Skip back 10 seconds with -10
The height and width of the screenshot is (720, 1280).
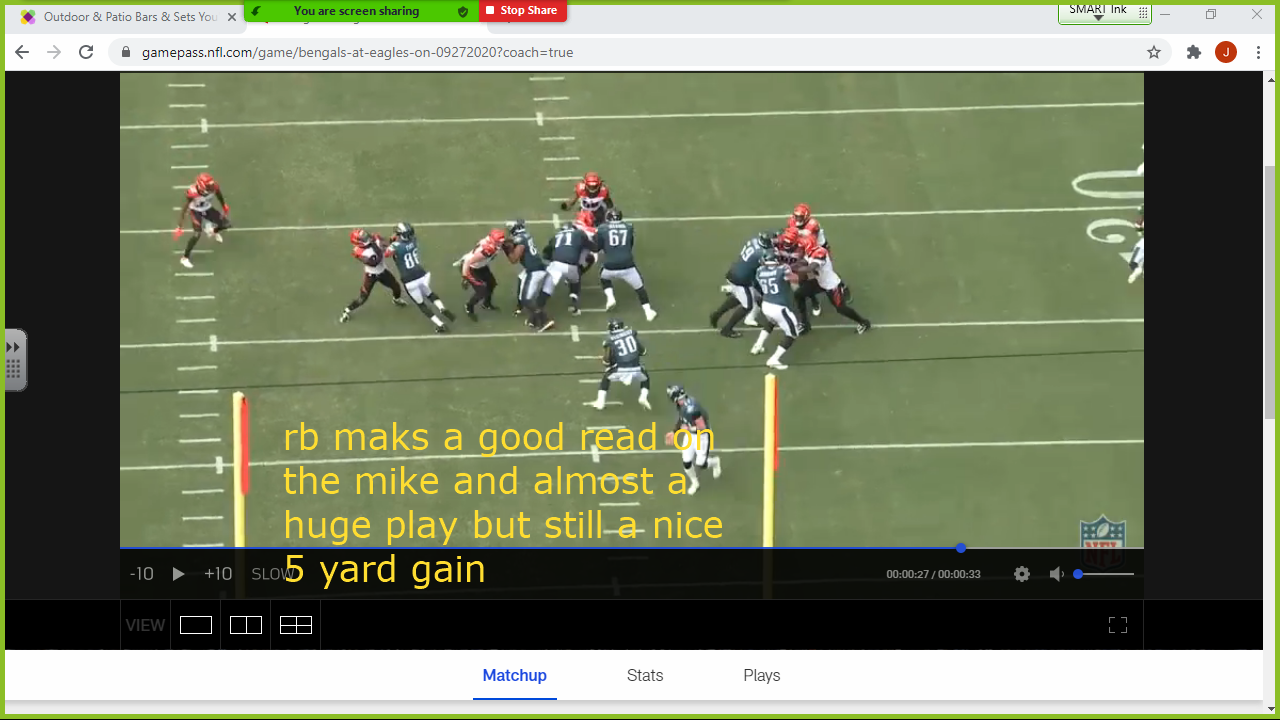click(x=140, y=573)
